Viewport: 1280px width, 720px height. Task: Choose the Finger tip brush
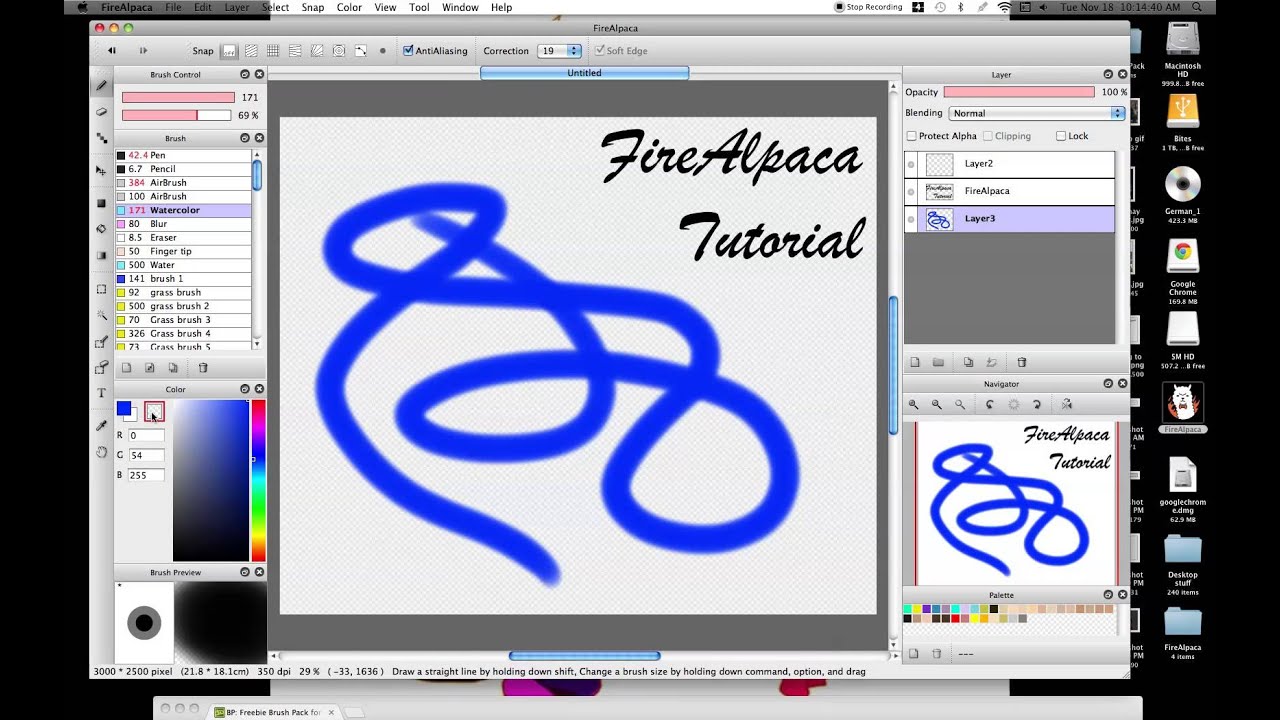[x=183, y=251]
